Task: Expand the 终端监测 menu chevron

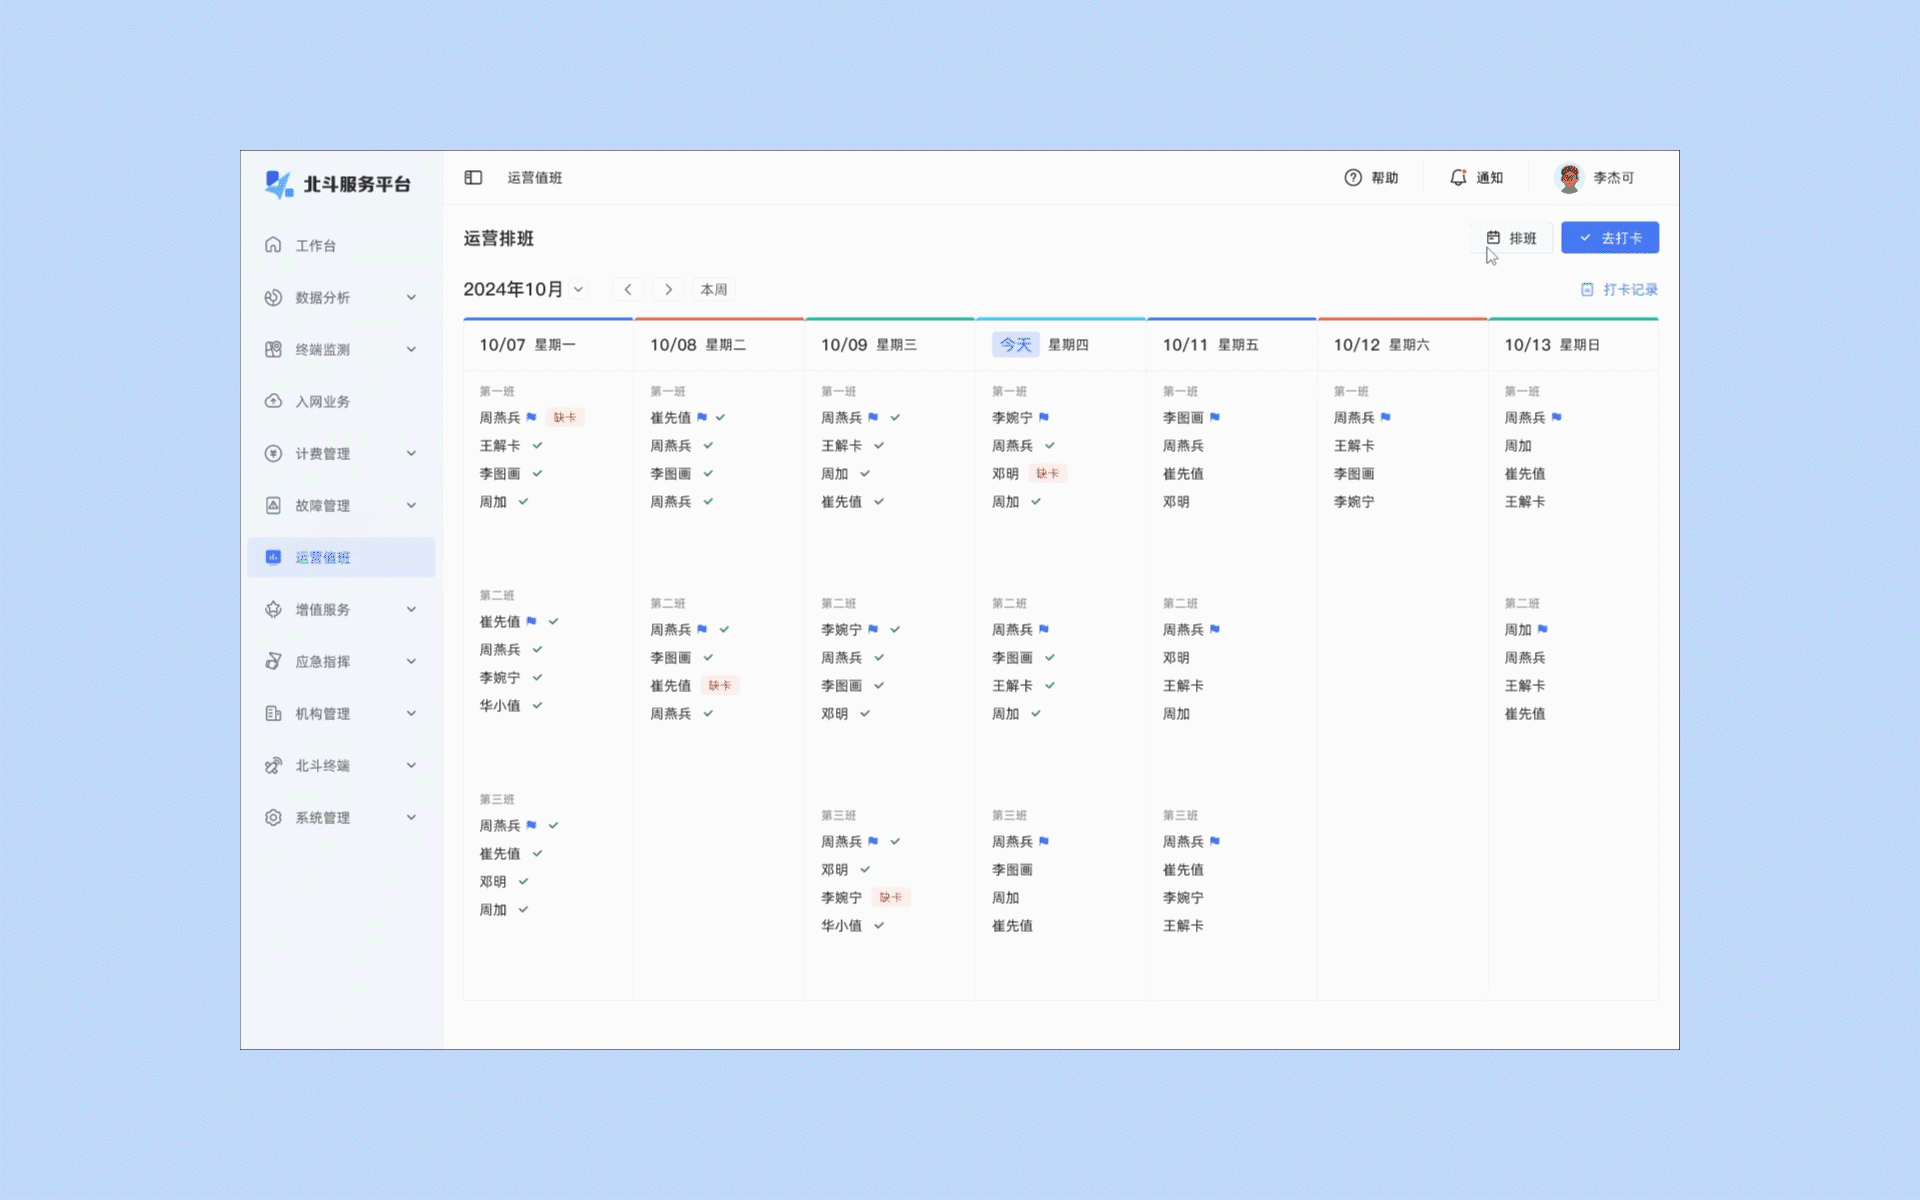Action: coord(411,349)
